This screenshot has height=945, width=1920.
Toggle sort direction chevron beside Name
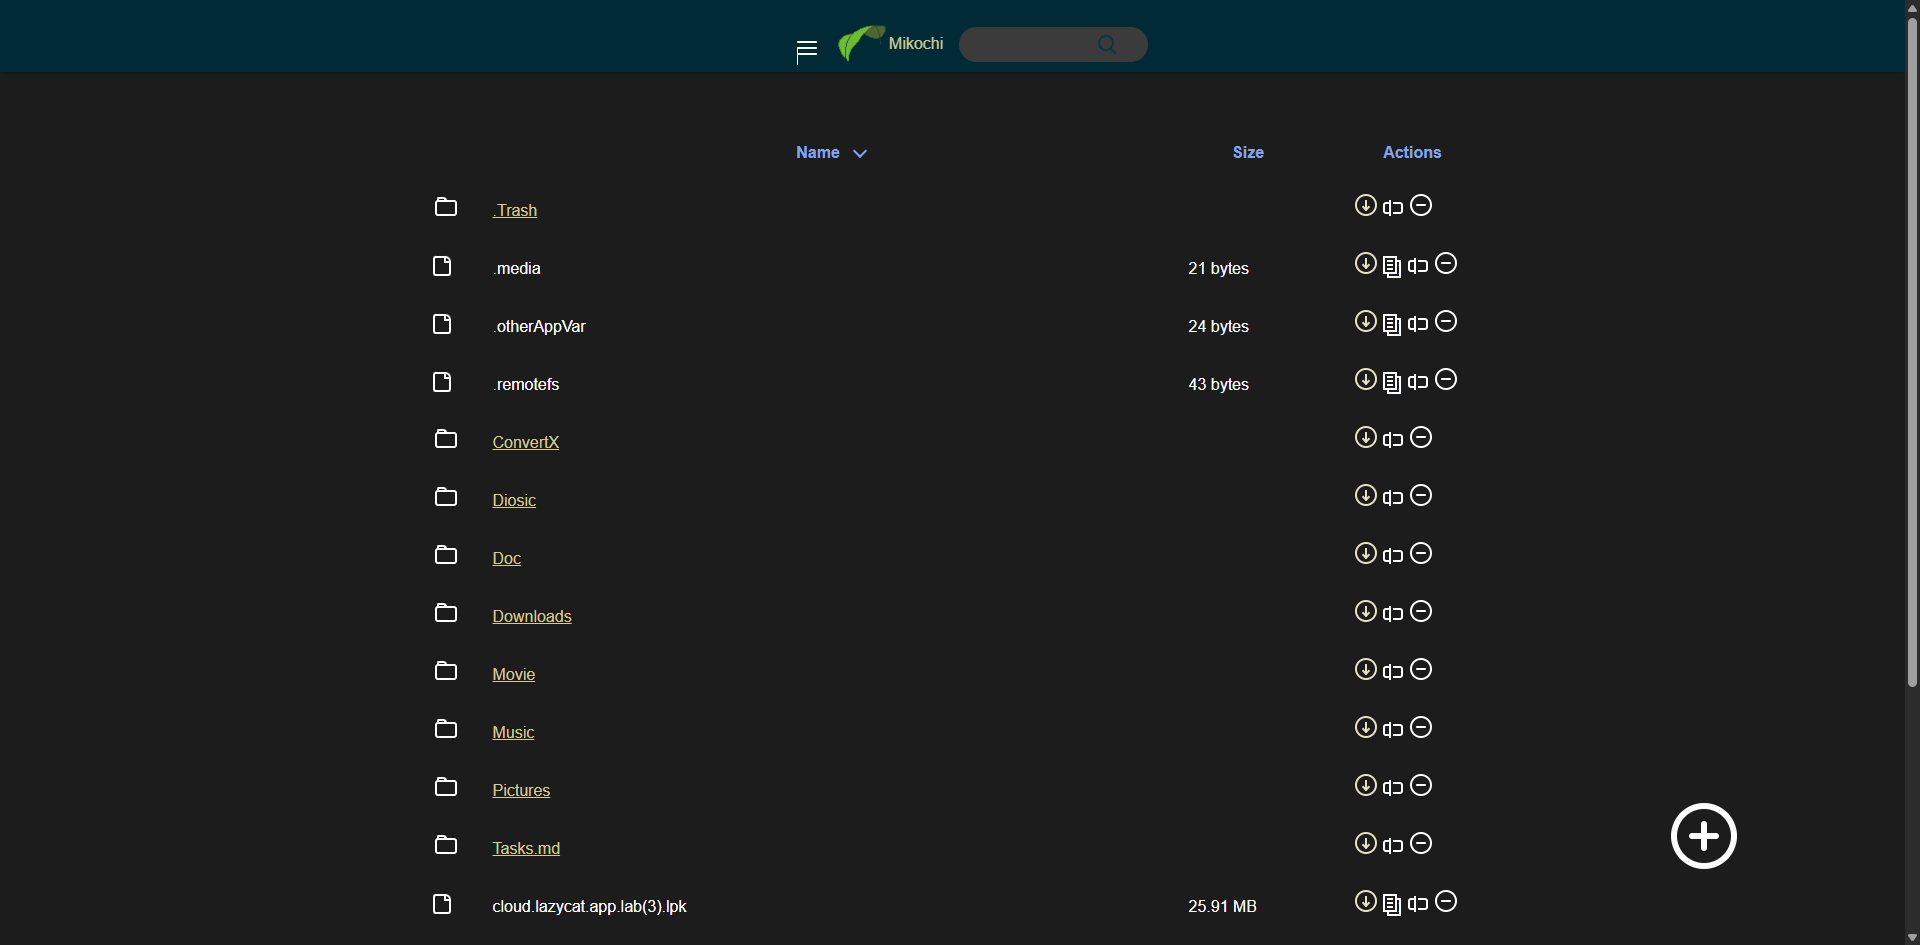860,154
